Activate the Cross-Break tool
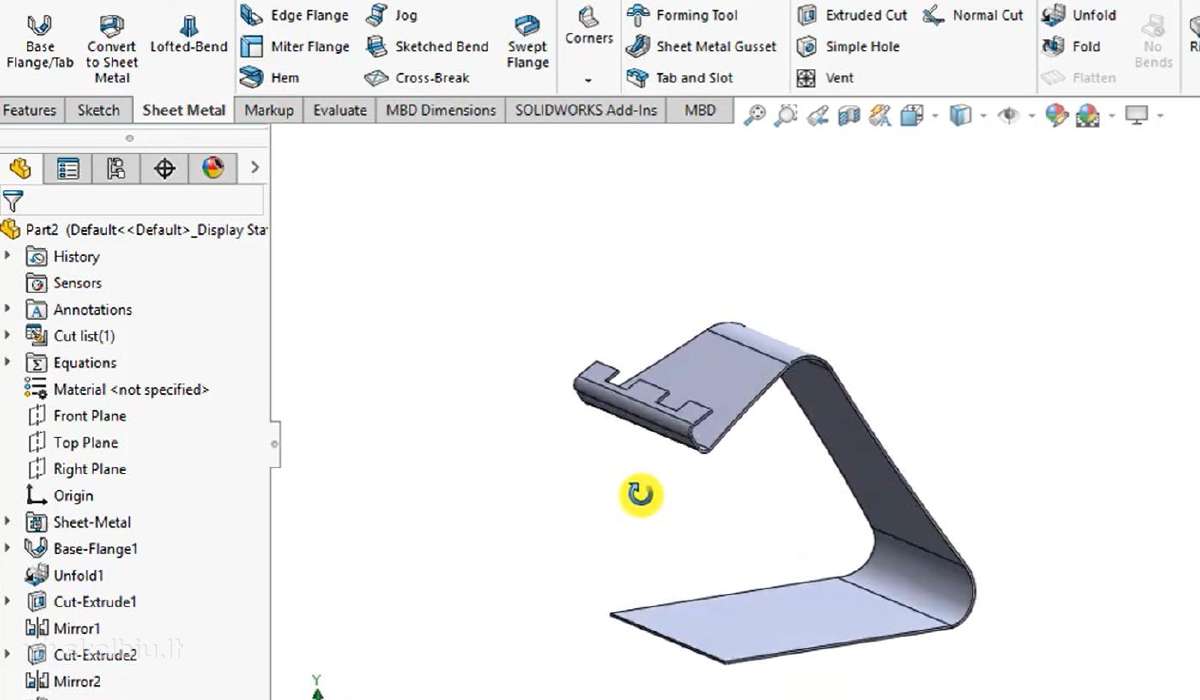The height and width of the screenshot is (700, 1200). click(416, 77)
